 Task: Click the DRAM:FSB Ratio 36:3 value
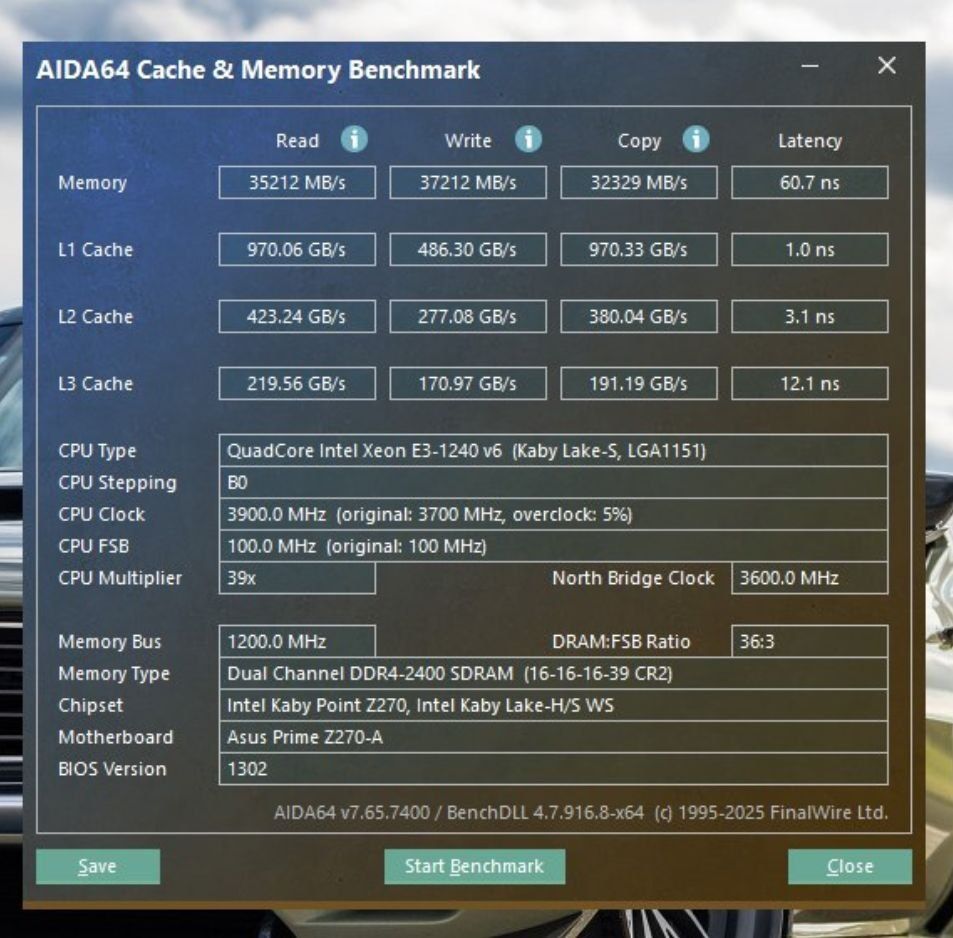(810, 641)
